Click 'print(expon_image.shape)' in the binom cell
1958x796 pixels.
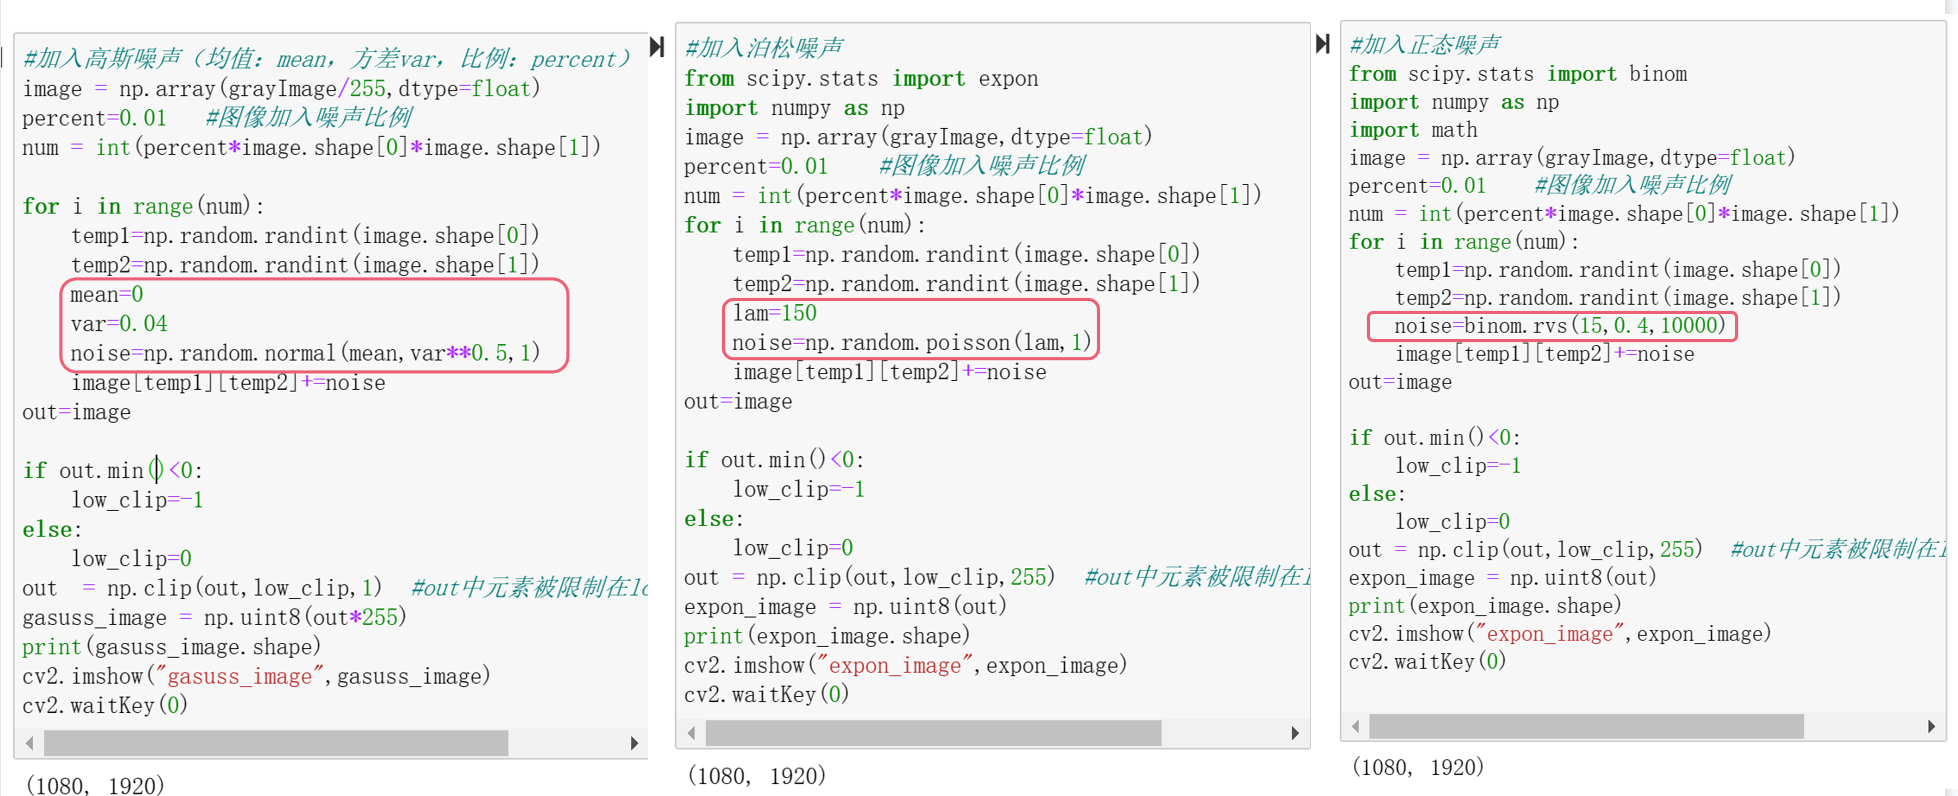click(1485, 606)
